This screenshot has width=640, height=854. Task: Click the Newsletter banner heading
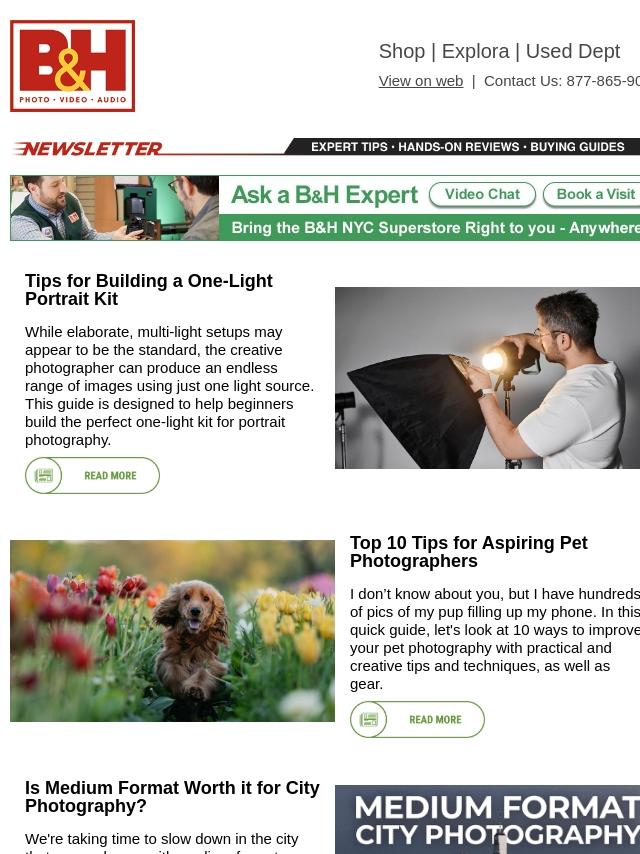[x=87, y=148]
